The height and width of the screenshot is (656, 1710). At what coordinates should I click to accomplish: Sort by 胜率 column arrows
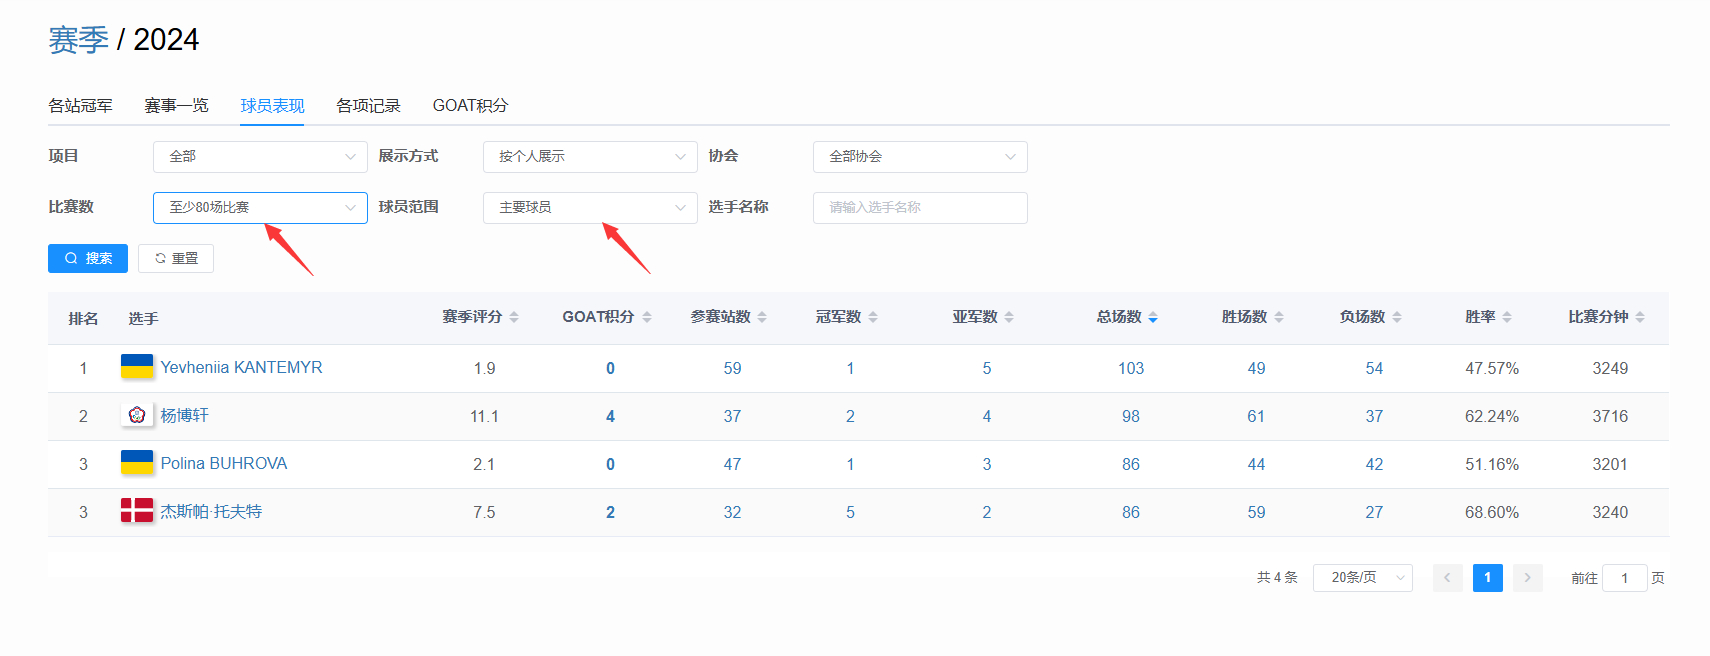pos(1507,317)
